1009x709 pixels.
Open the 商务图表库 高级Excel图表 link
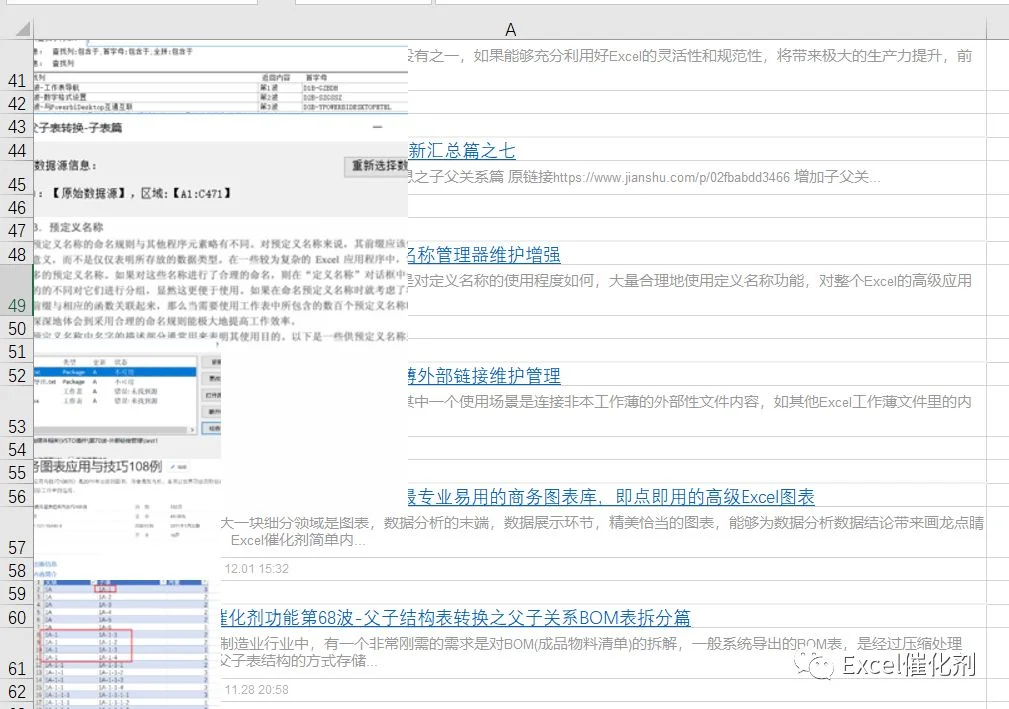[x=611, y=497]
